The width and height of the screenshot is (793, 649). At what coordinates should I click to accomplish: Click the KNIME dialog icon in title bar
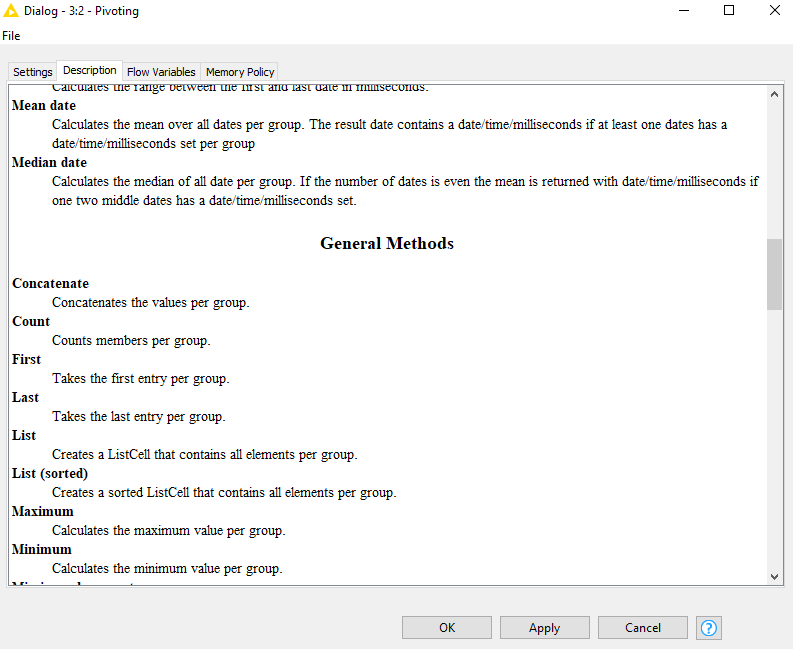tap(12, 11)
